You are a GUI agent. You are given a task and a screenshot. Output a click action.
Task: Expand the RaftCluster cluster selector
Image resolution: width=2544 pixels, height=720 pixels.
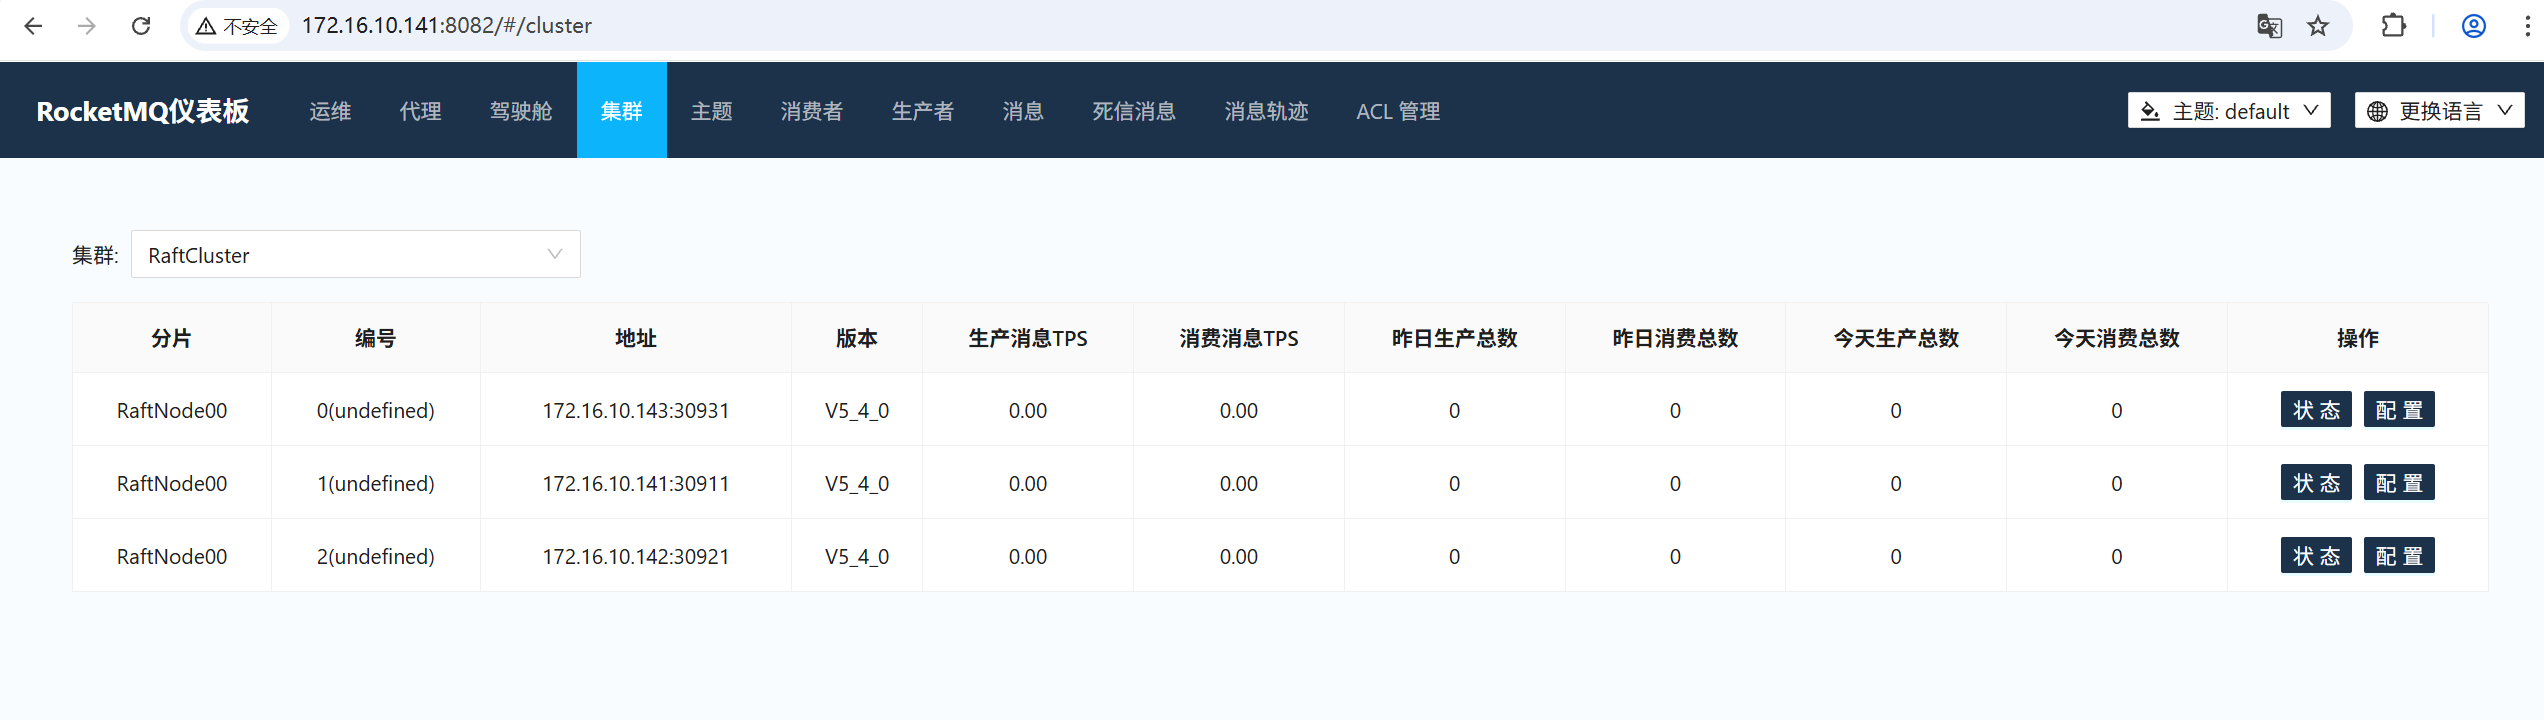[x=355, y=255]
